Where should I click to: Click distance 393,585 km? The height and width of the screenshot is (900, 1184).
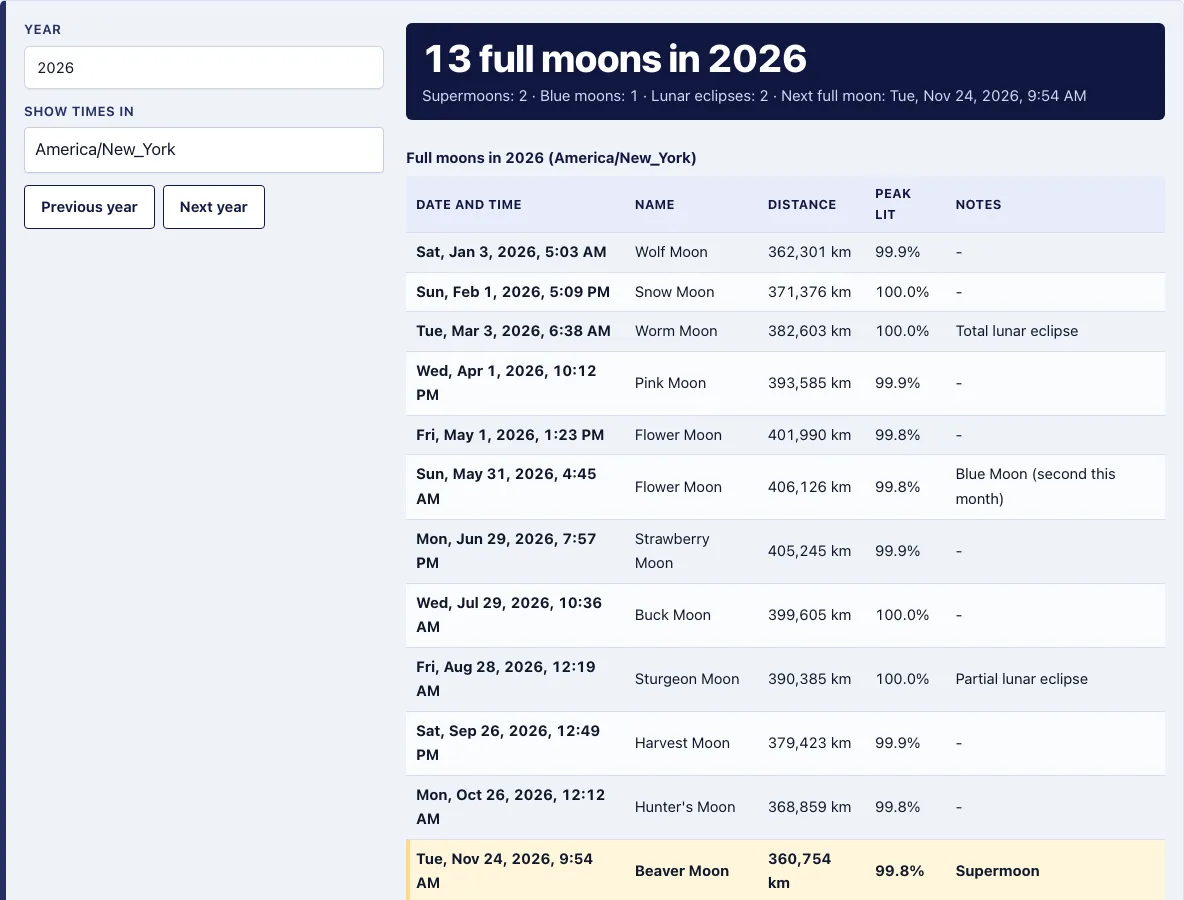coord(809,383)
